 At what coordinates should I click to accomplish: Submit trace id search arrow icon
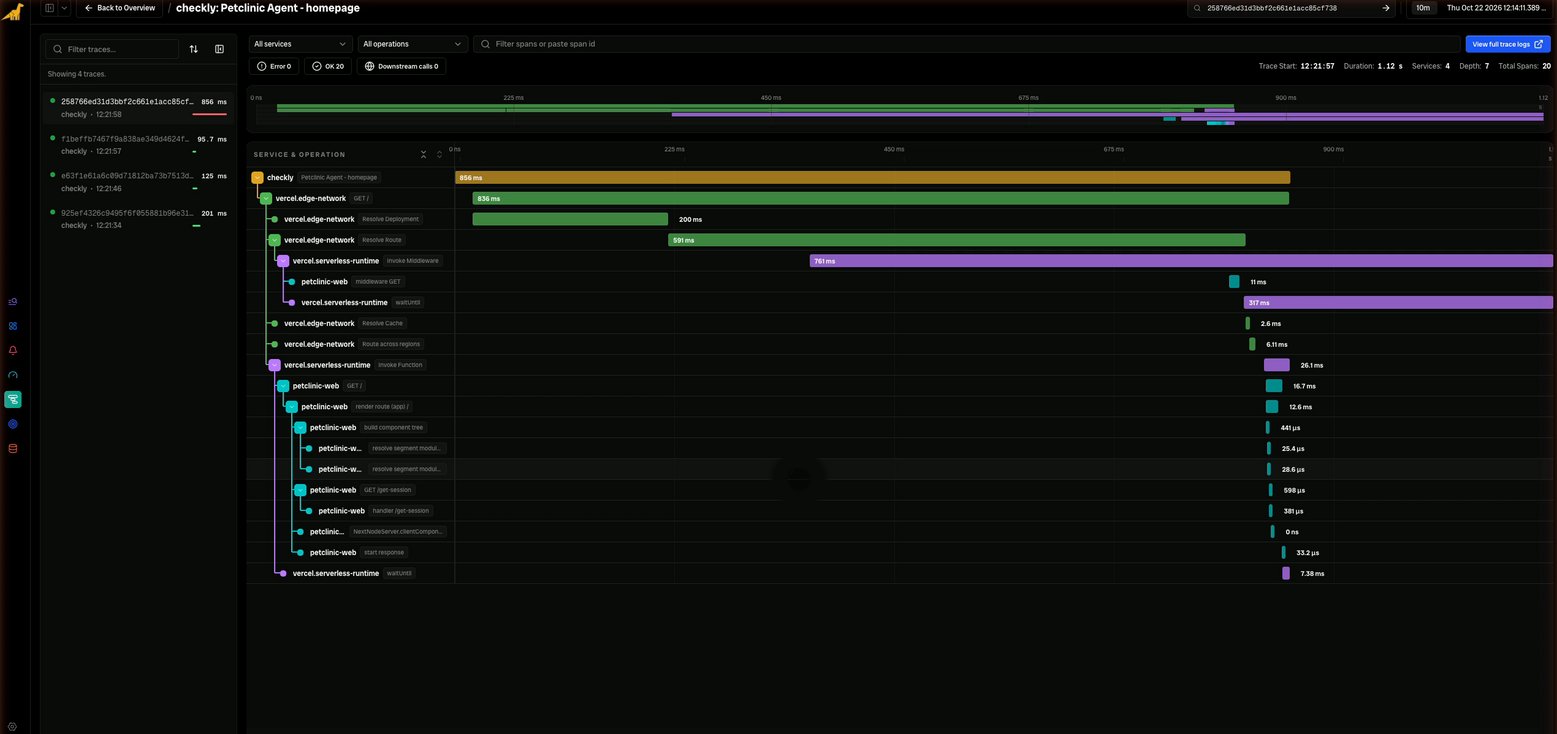[x=1386, y=8]
